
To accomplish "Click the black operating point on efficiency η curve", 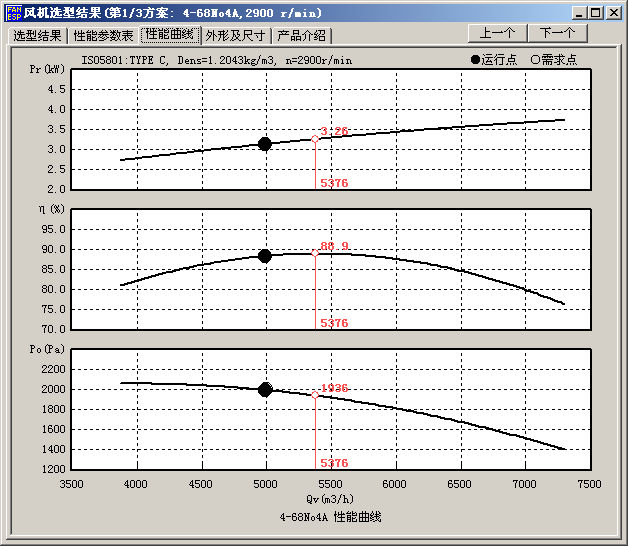I will coord(265,256).
